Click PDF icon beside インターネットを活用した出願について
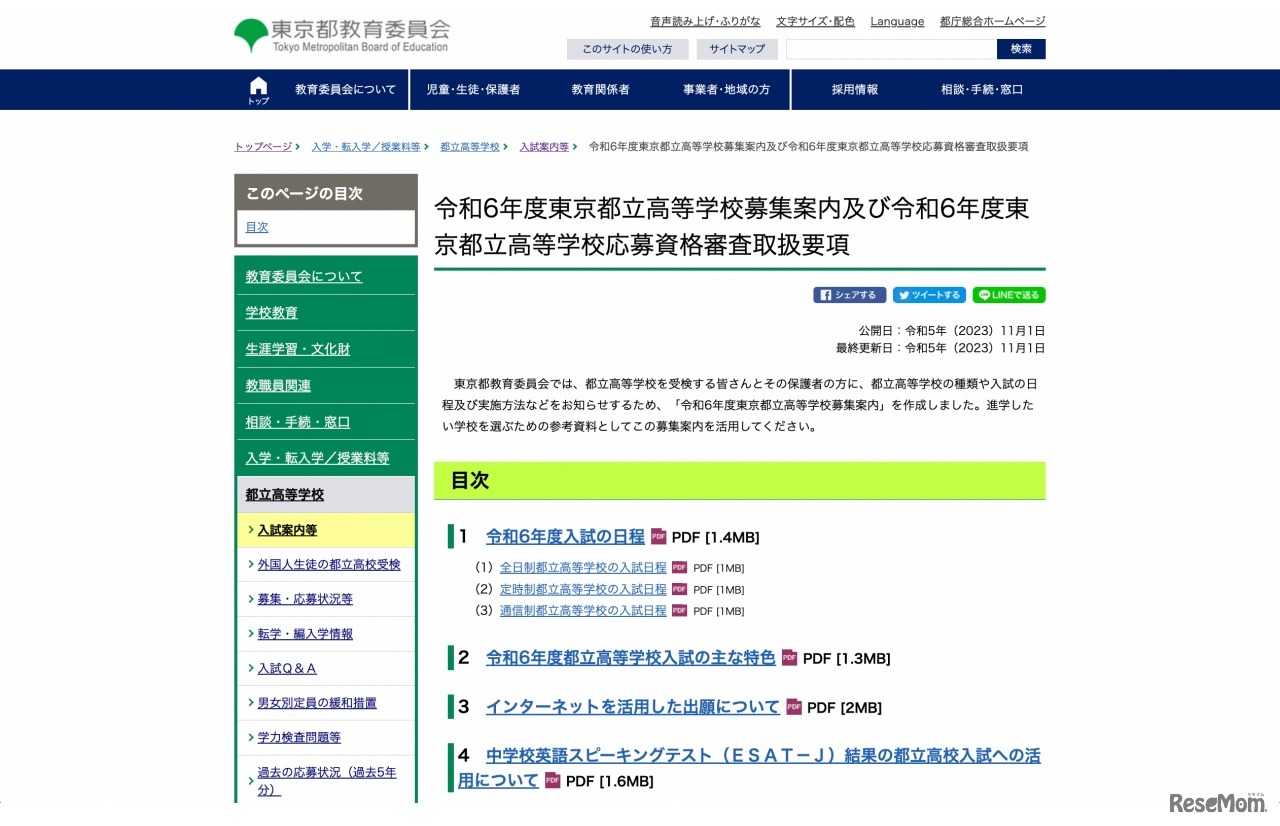Screen dimensions: 1280x826 [794, 707]
